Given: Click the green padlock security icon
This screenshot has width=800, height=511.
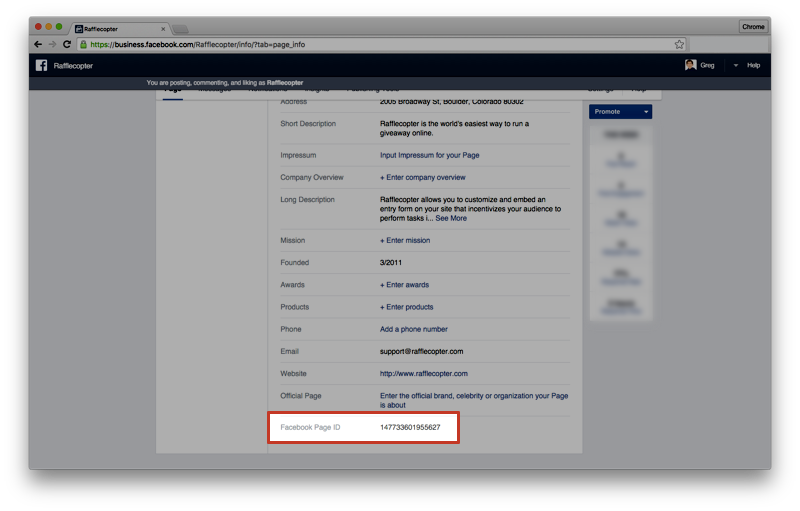Looking at the screenshot, I should pyautogui.click(x=84, y=44).
